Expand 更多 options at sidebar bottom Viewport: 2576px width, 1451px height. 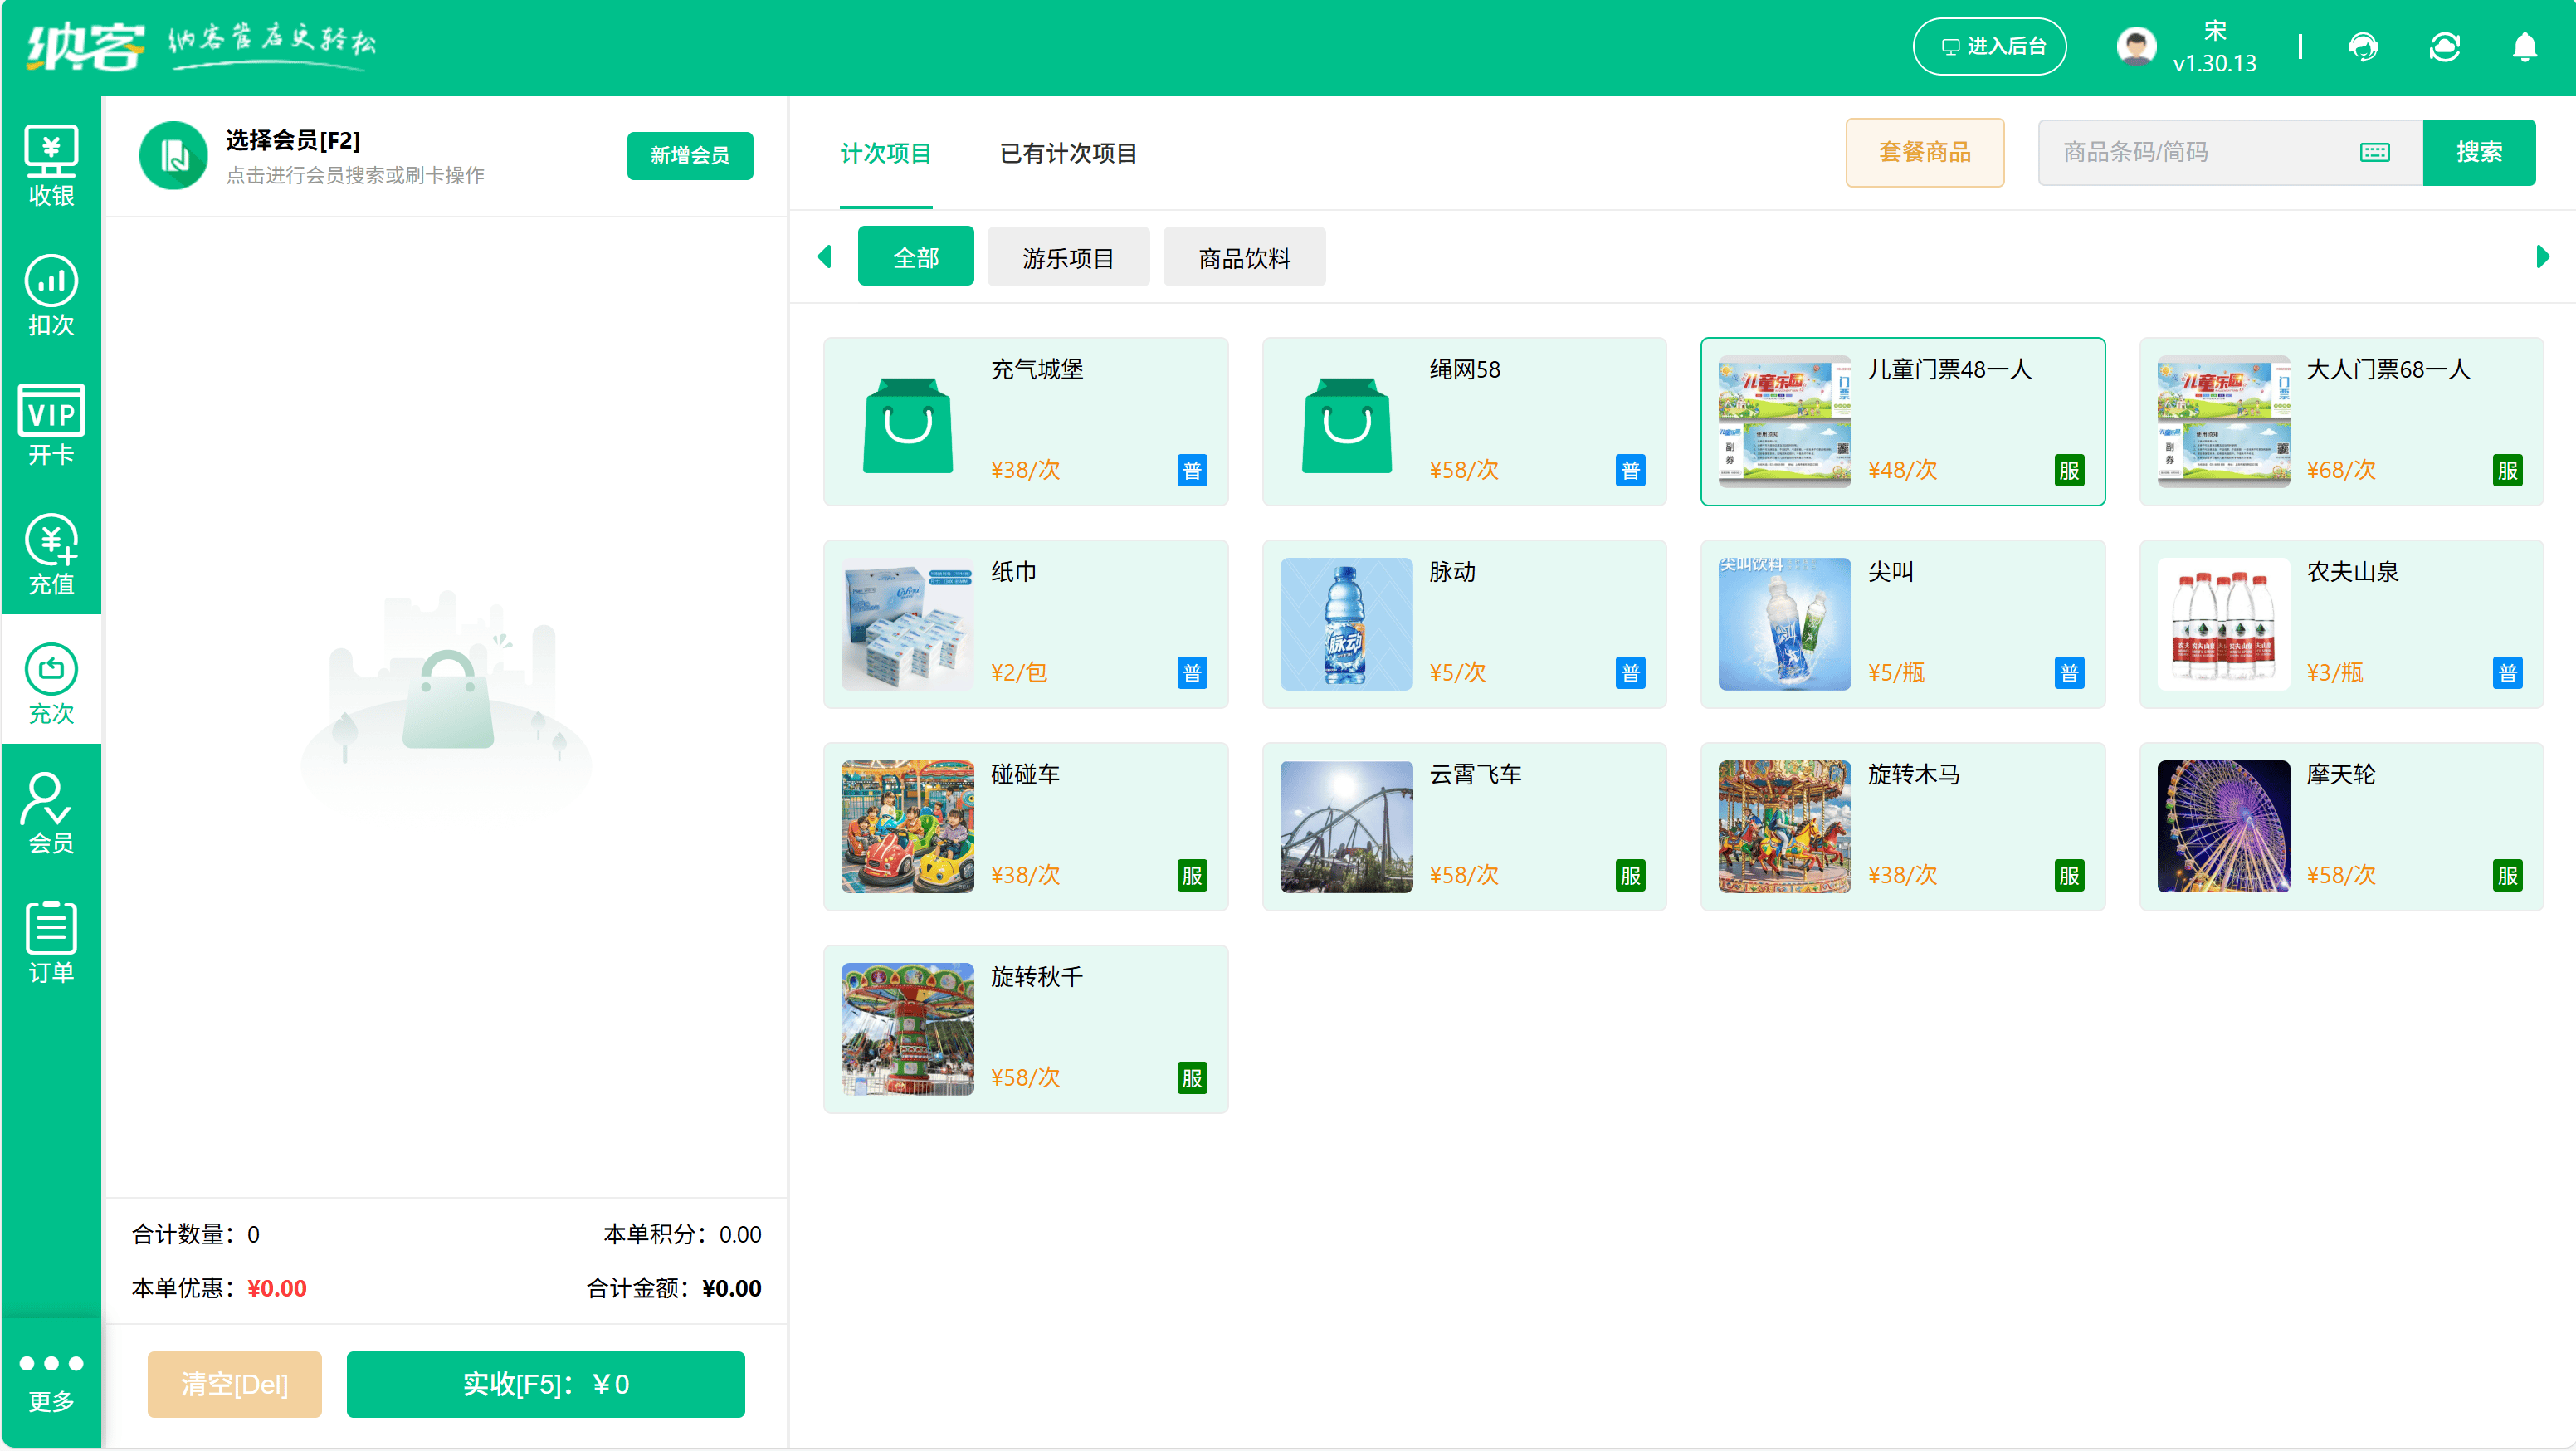point(51,1382)
